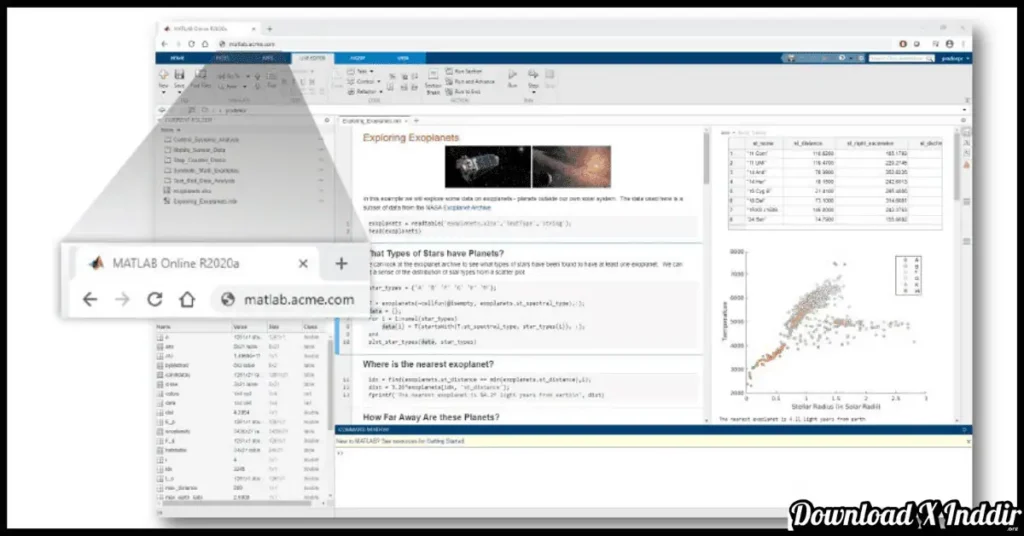Open the Current Folder panel options icon

pyautogui.click(x=327, y=120)
